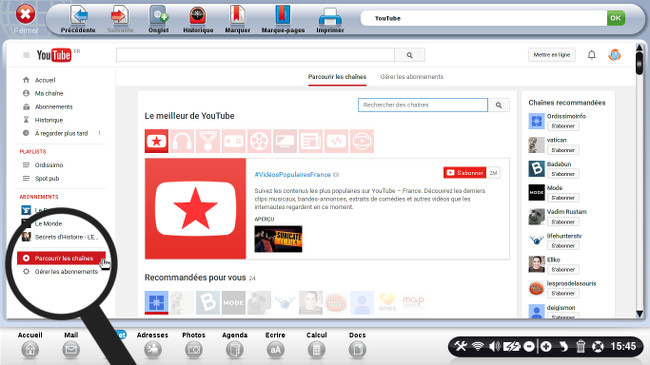Switch to Gérer les abonnements tab
Screen dimensions: 650x365
pos(412,77)
